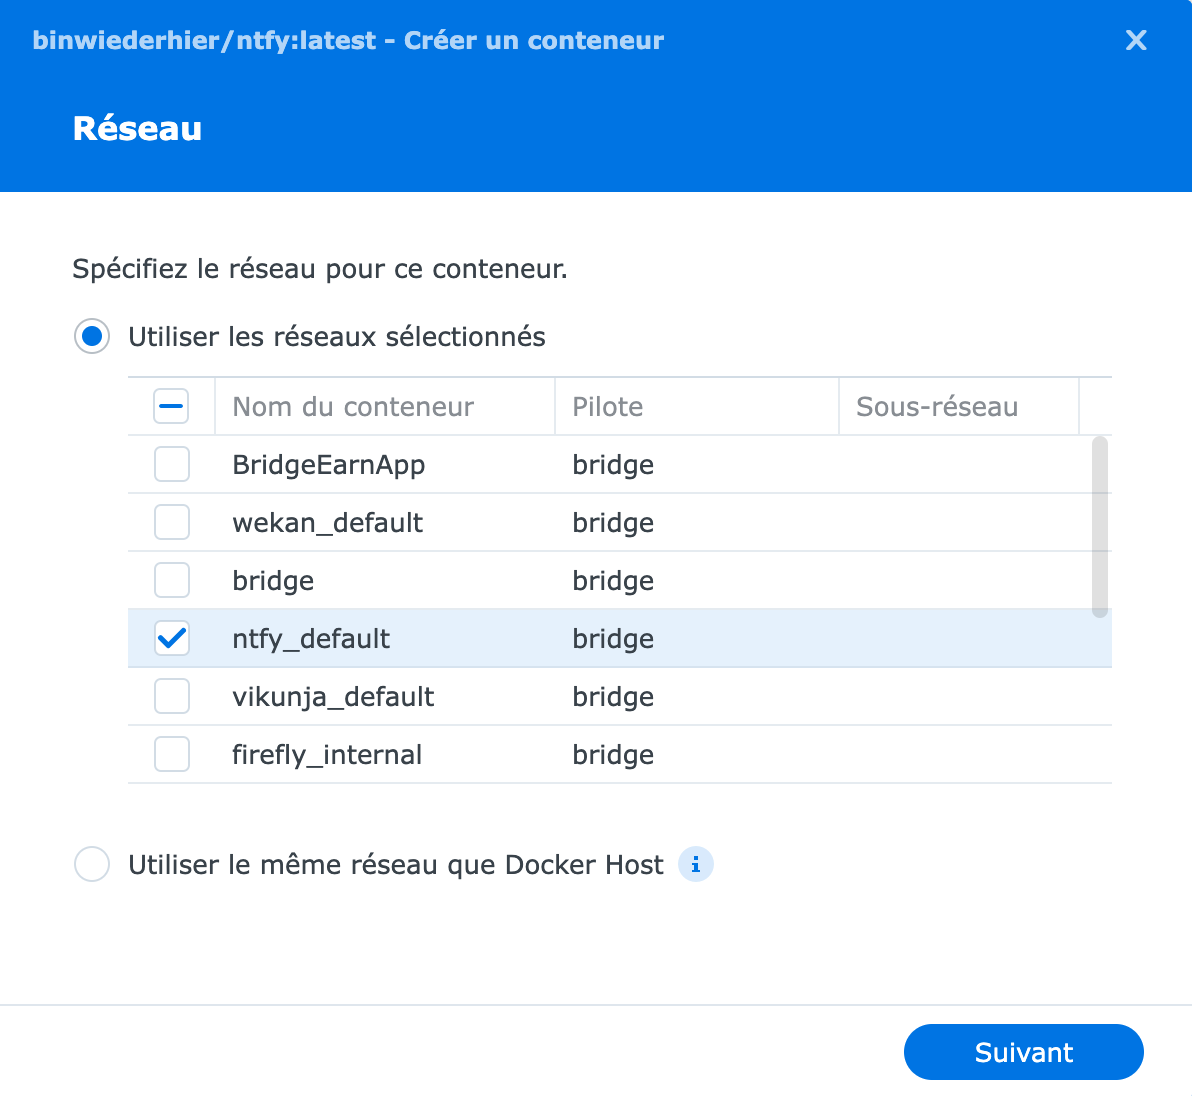Viewport: 1192px width, 1096px height.
Task: Enable the vikunja_default network checkbox
Action: [172, 696]
